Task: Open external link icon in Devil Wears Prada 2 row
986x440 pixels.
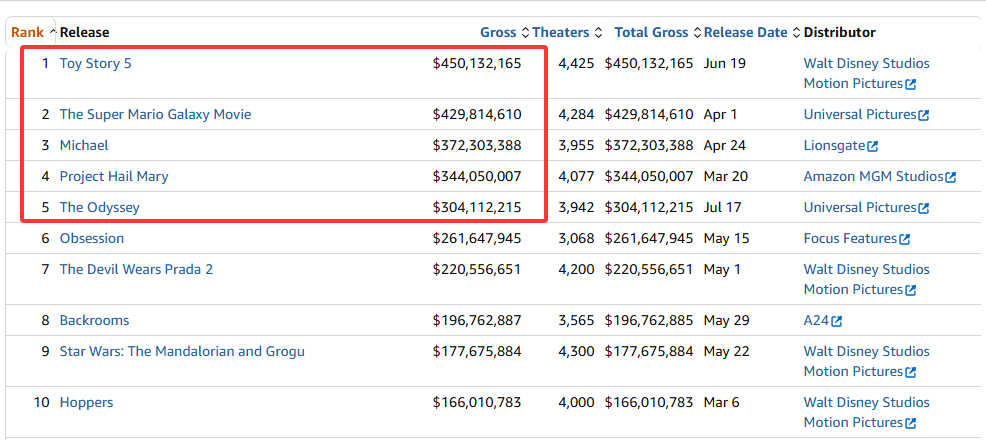Action: point(911,290)
